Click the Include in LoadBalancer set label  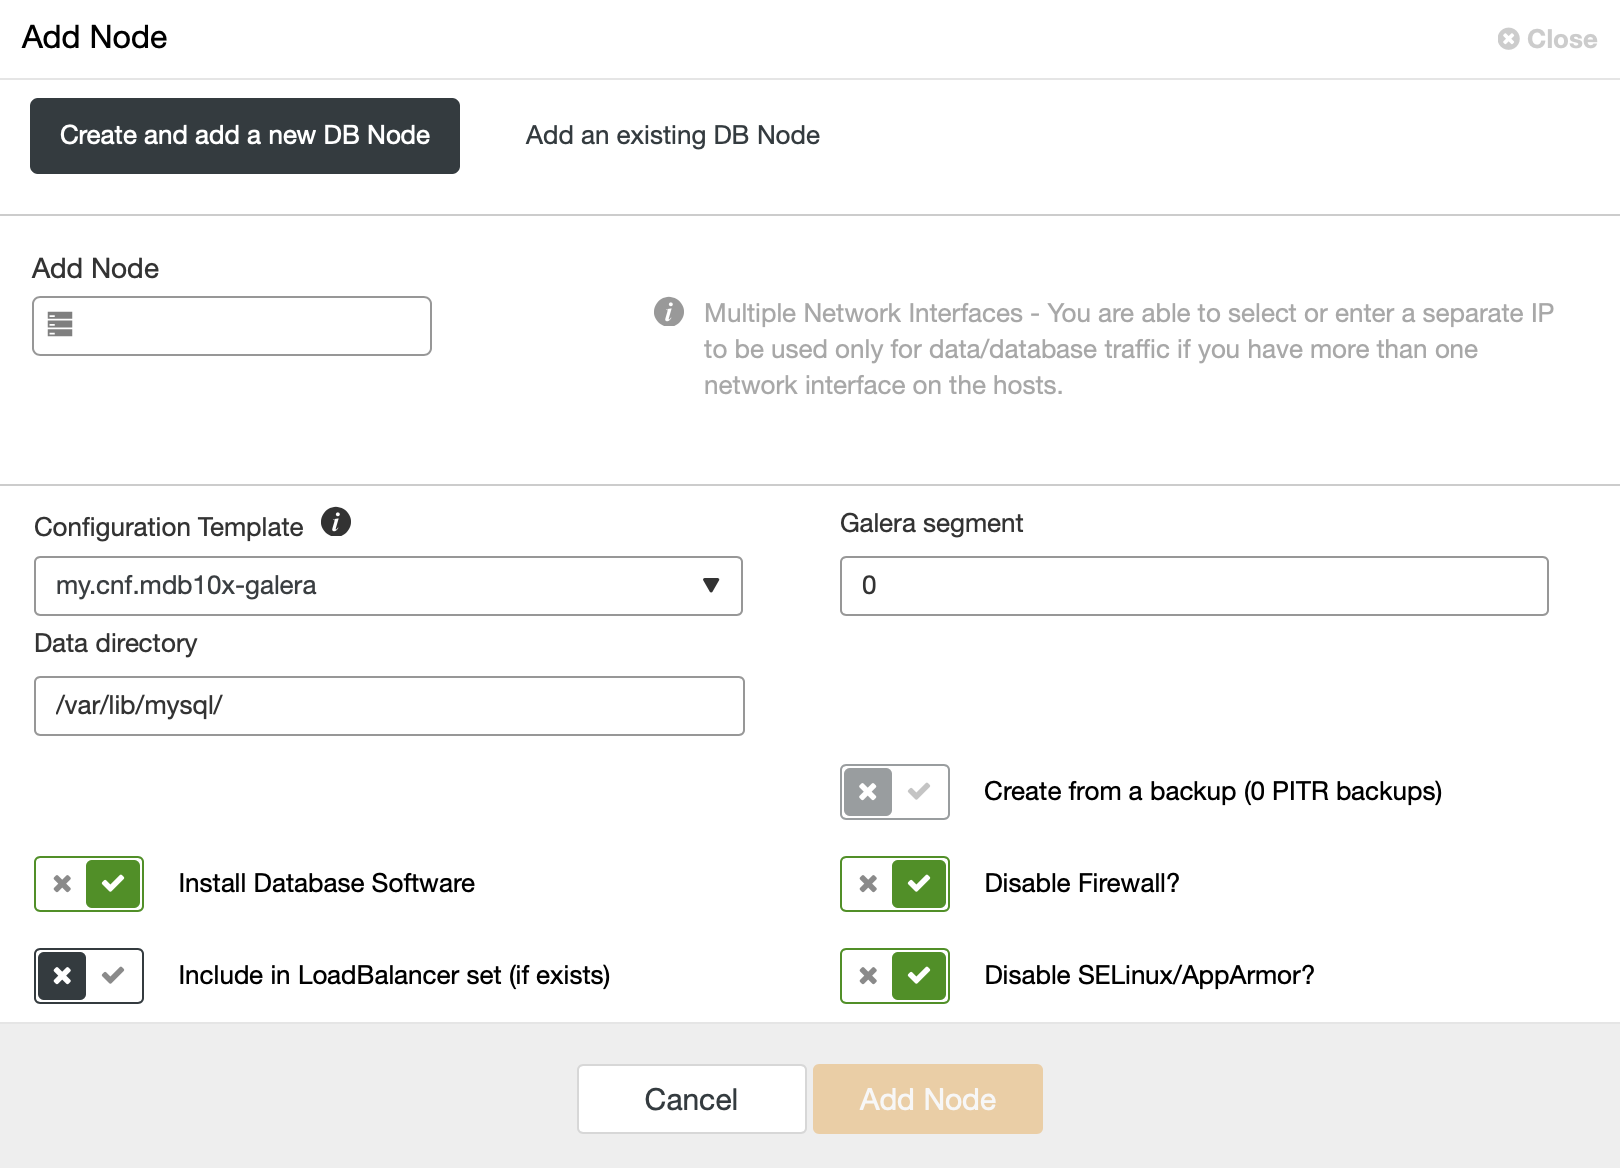(394, 976)
